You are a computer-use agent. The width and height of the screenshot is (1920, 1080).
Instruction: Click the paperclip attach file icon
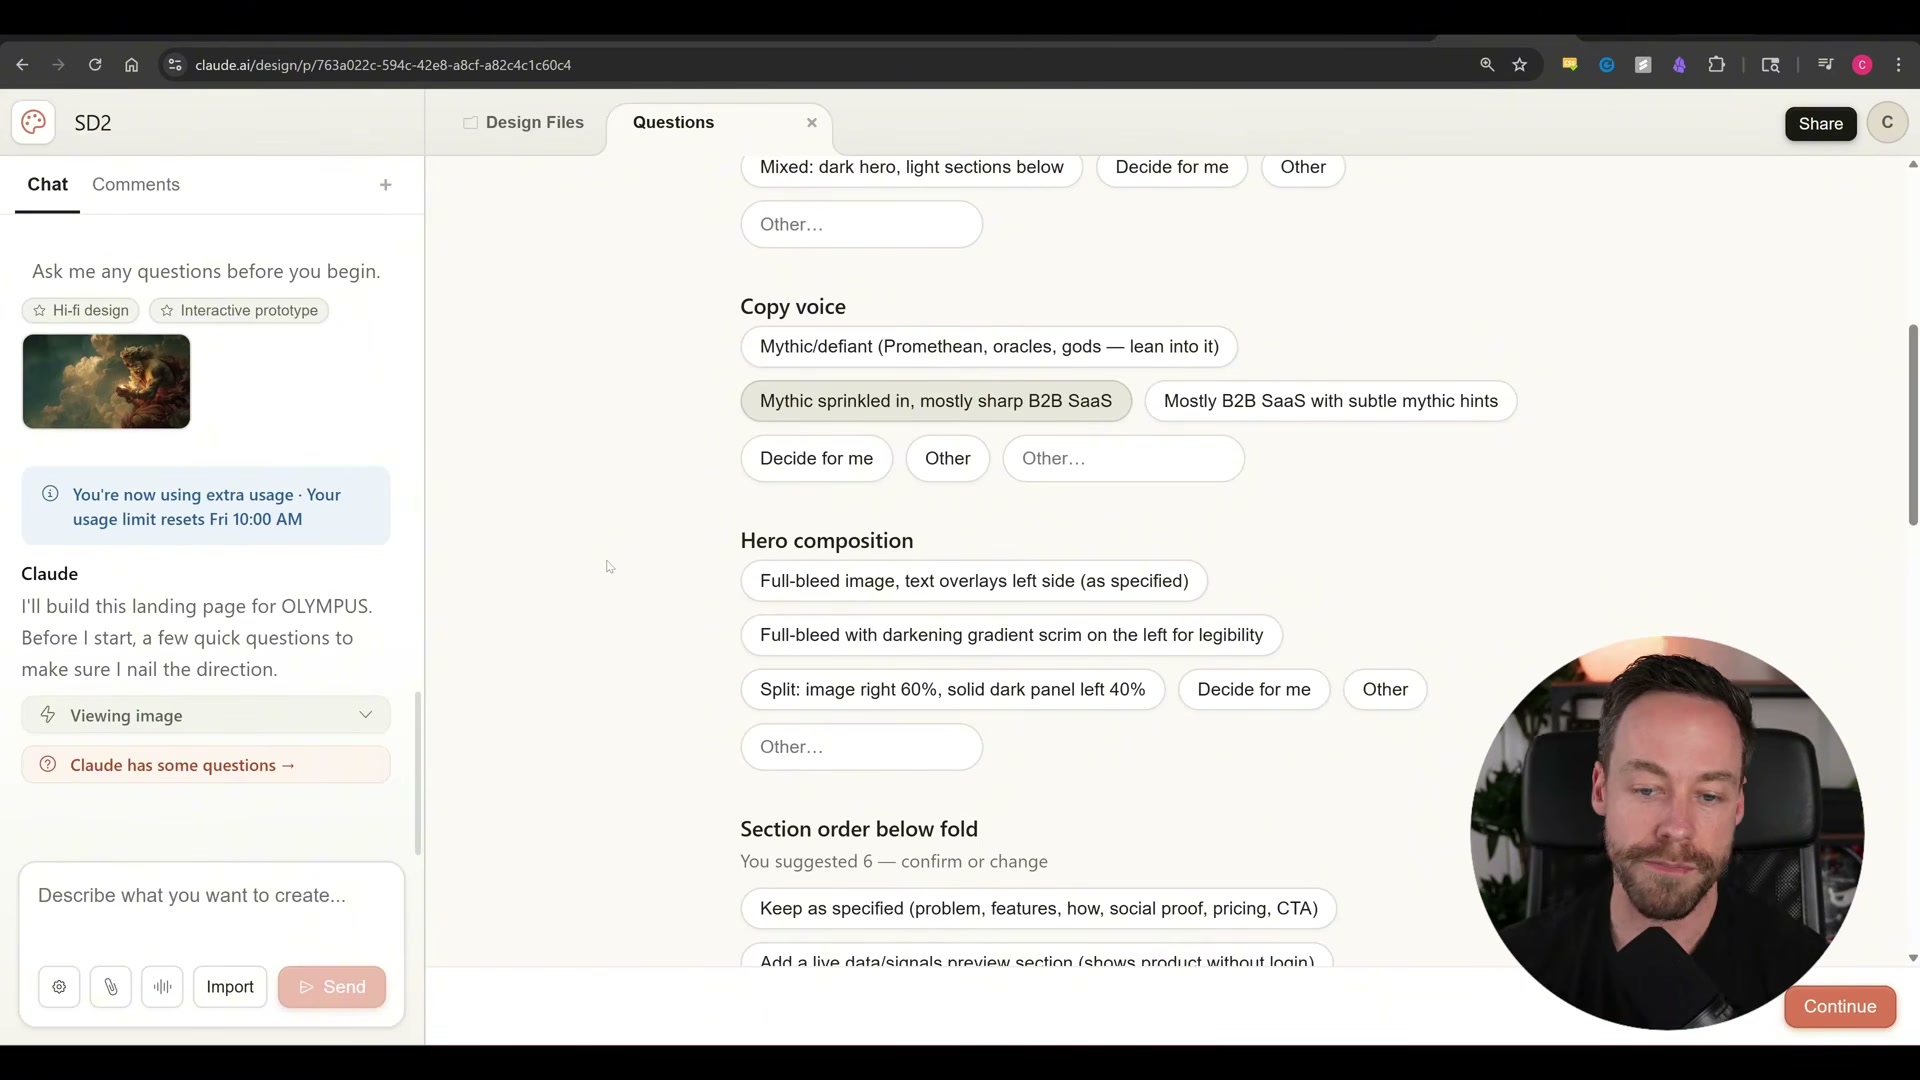point(111,987)
